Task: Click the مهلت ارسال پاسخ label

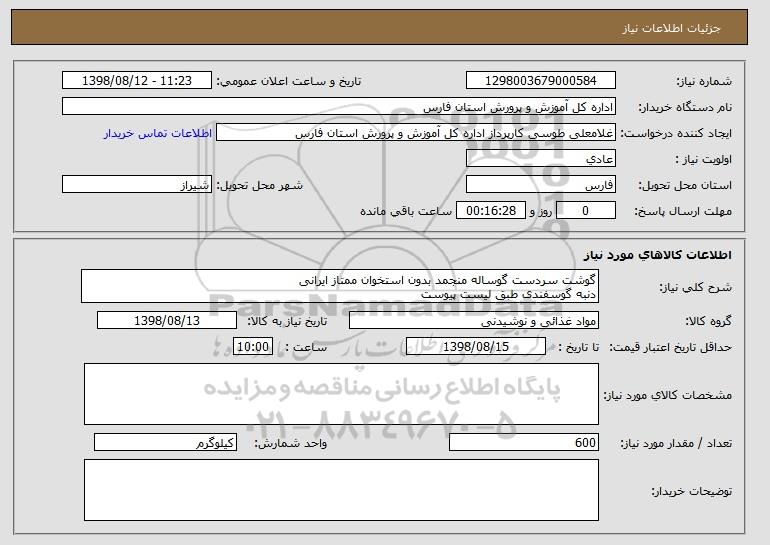Action: point(683,211)
